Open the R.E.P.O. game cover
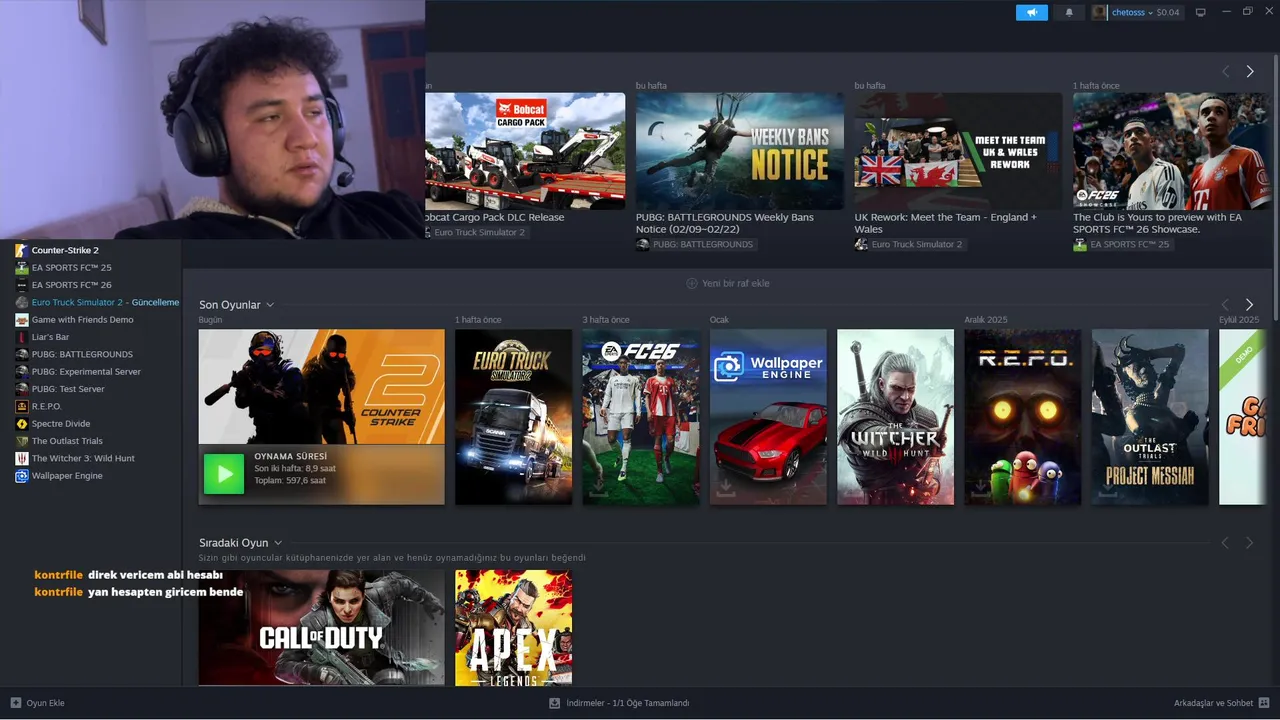The height and width of the screenshot is (720, 1280). click(x=1022, y=417)
